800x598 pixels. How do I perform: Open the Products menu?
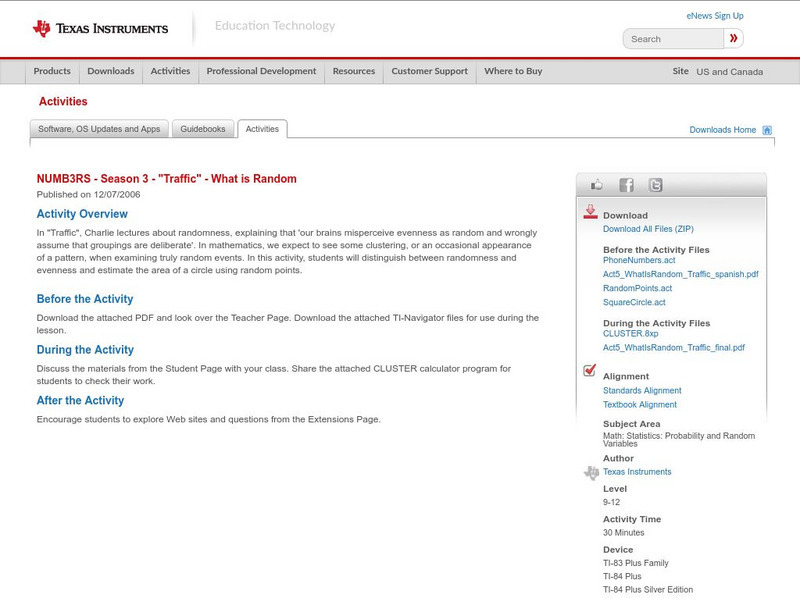tap(52, 71)
